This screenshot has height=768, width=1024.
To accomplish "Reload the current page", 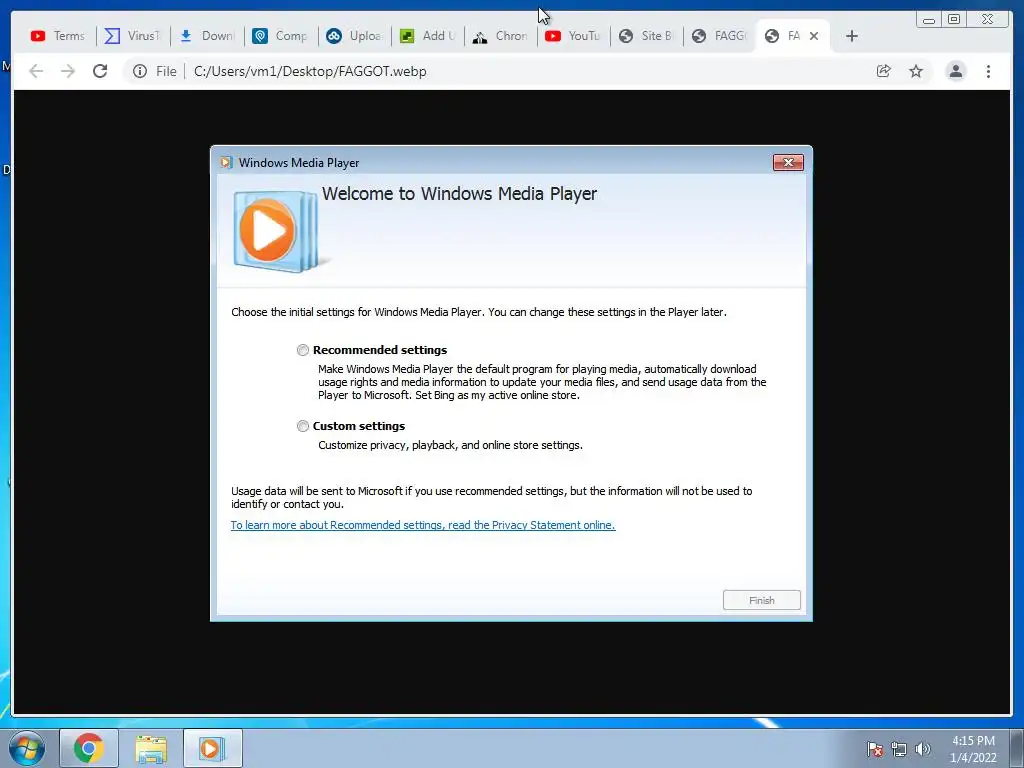I will point(100,71).
